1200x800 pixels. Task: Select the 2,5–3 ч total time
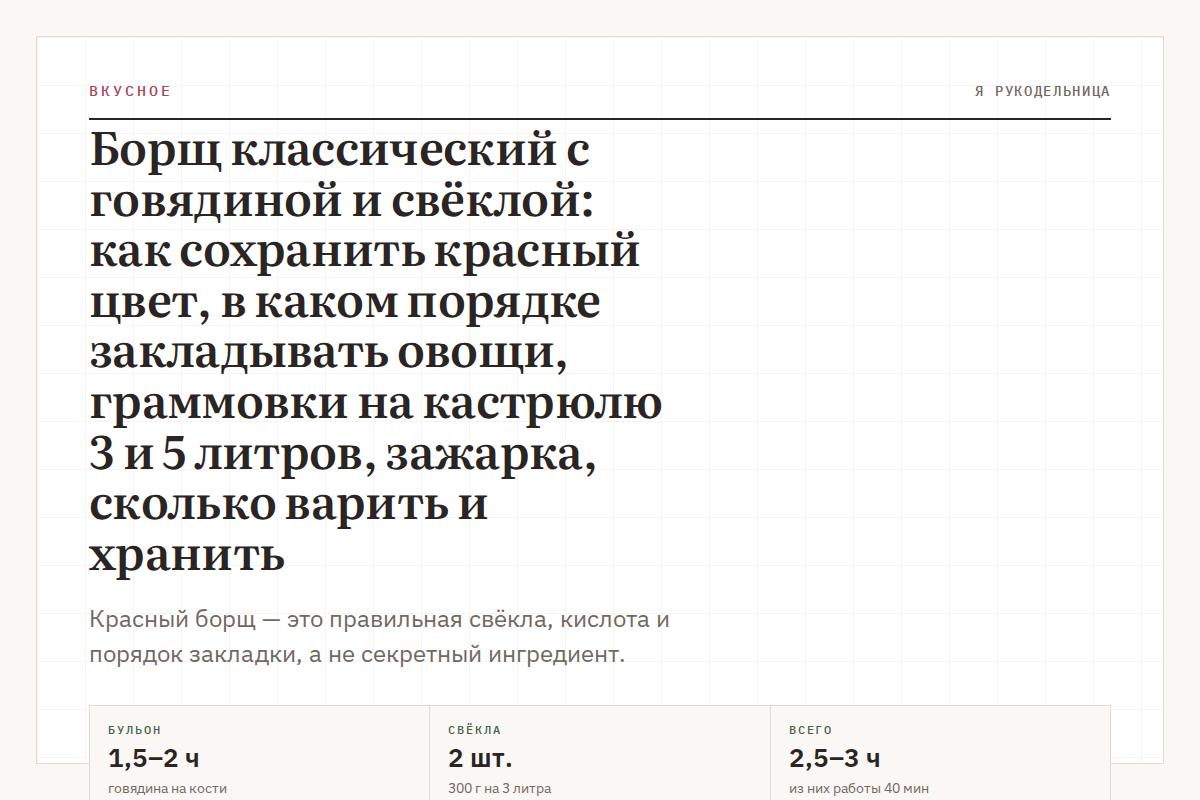click(x=835, y=758)
